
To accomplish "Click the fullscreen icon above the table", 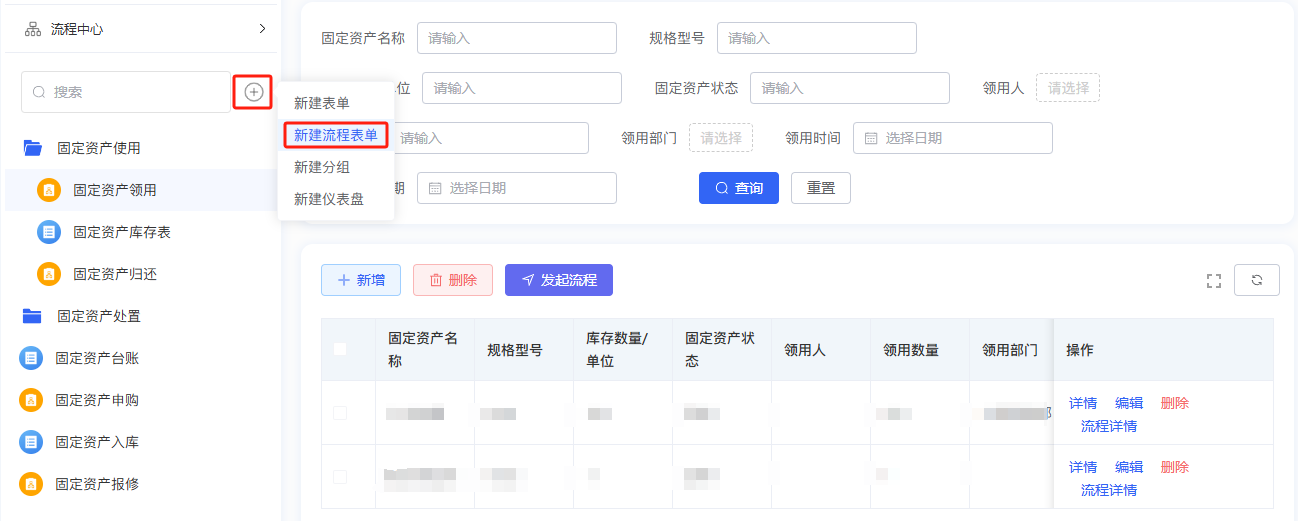I will 1214,281.
